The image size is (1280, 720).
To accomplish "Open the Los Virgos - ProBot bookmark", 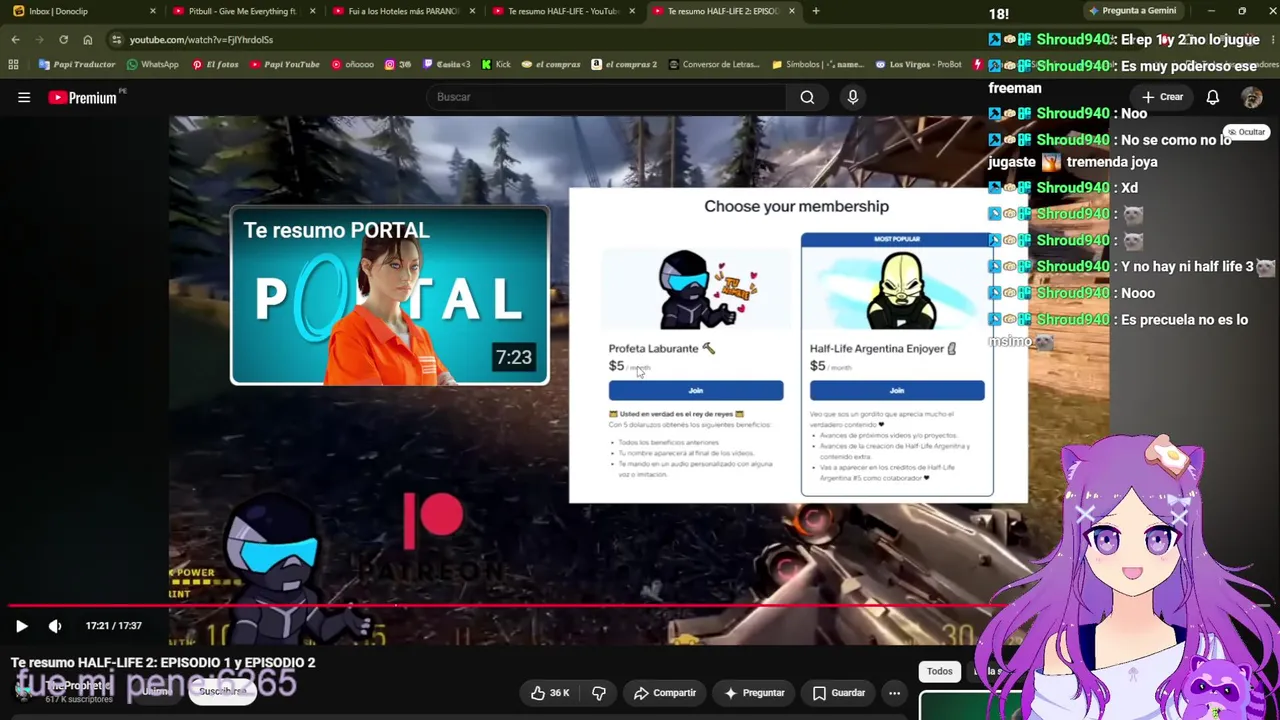I will 918,65.
